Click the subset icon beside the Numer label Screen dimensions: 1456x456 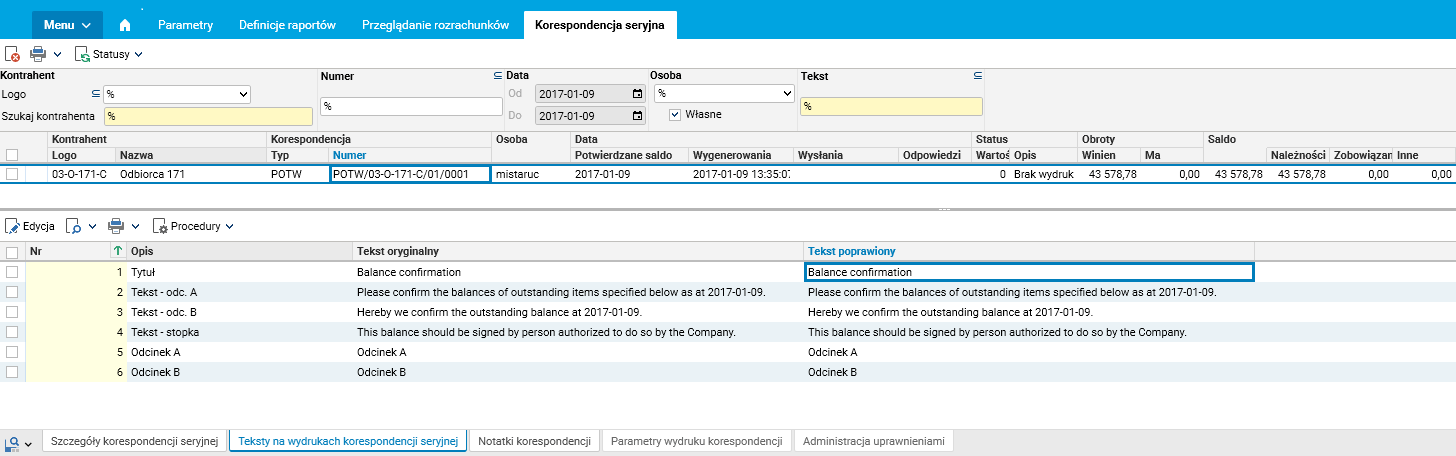click(498, 75)
